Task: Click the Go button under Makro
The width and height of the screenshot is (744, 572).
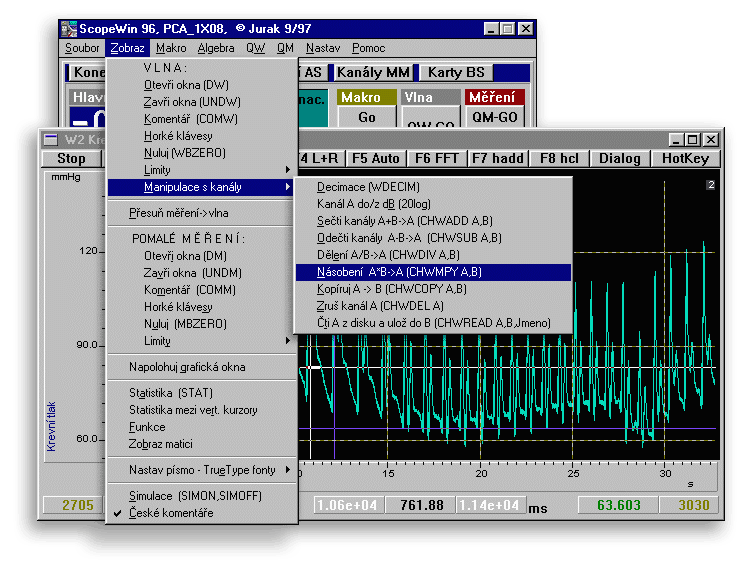Action: tap(367, 117)
